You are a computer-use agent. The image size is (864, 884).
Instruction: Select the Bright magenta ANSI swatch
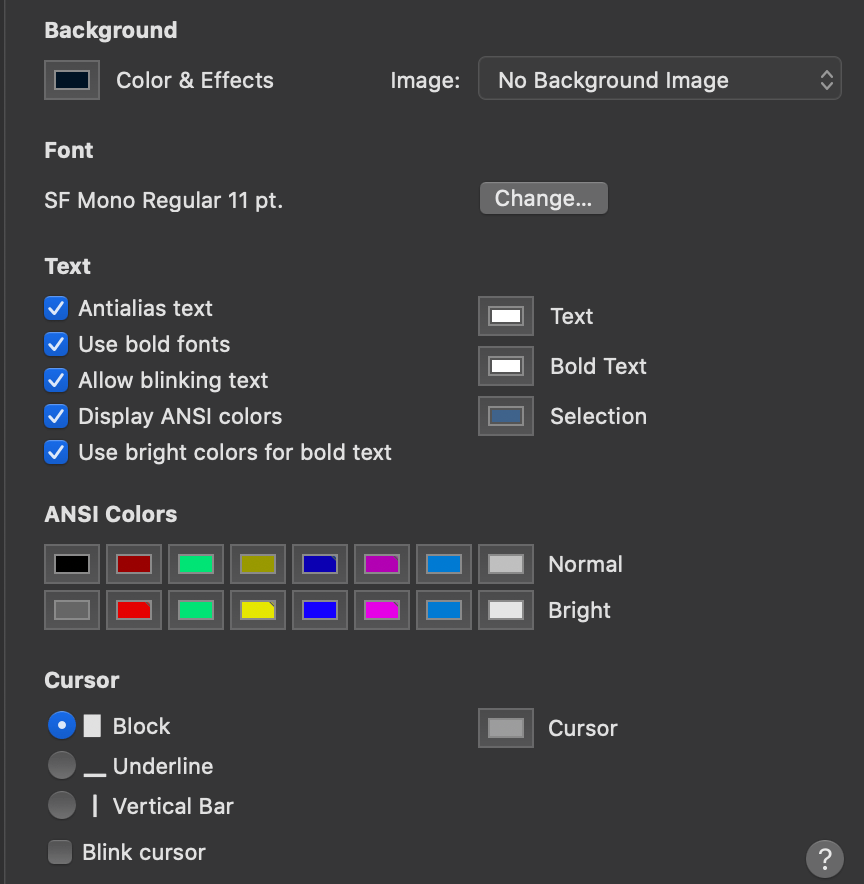pos(382,610)
